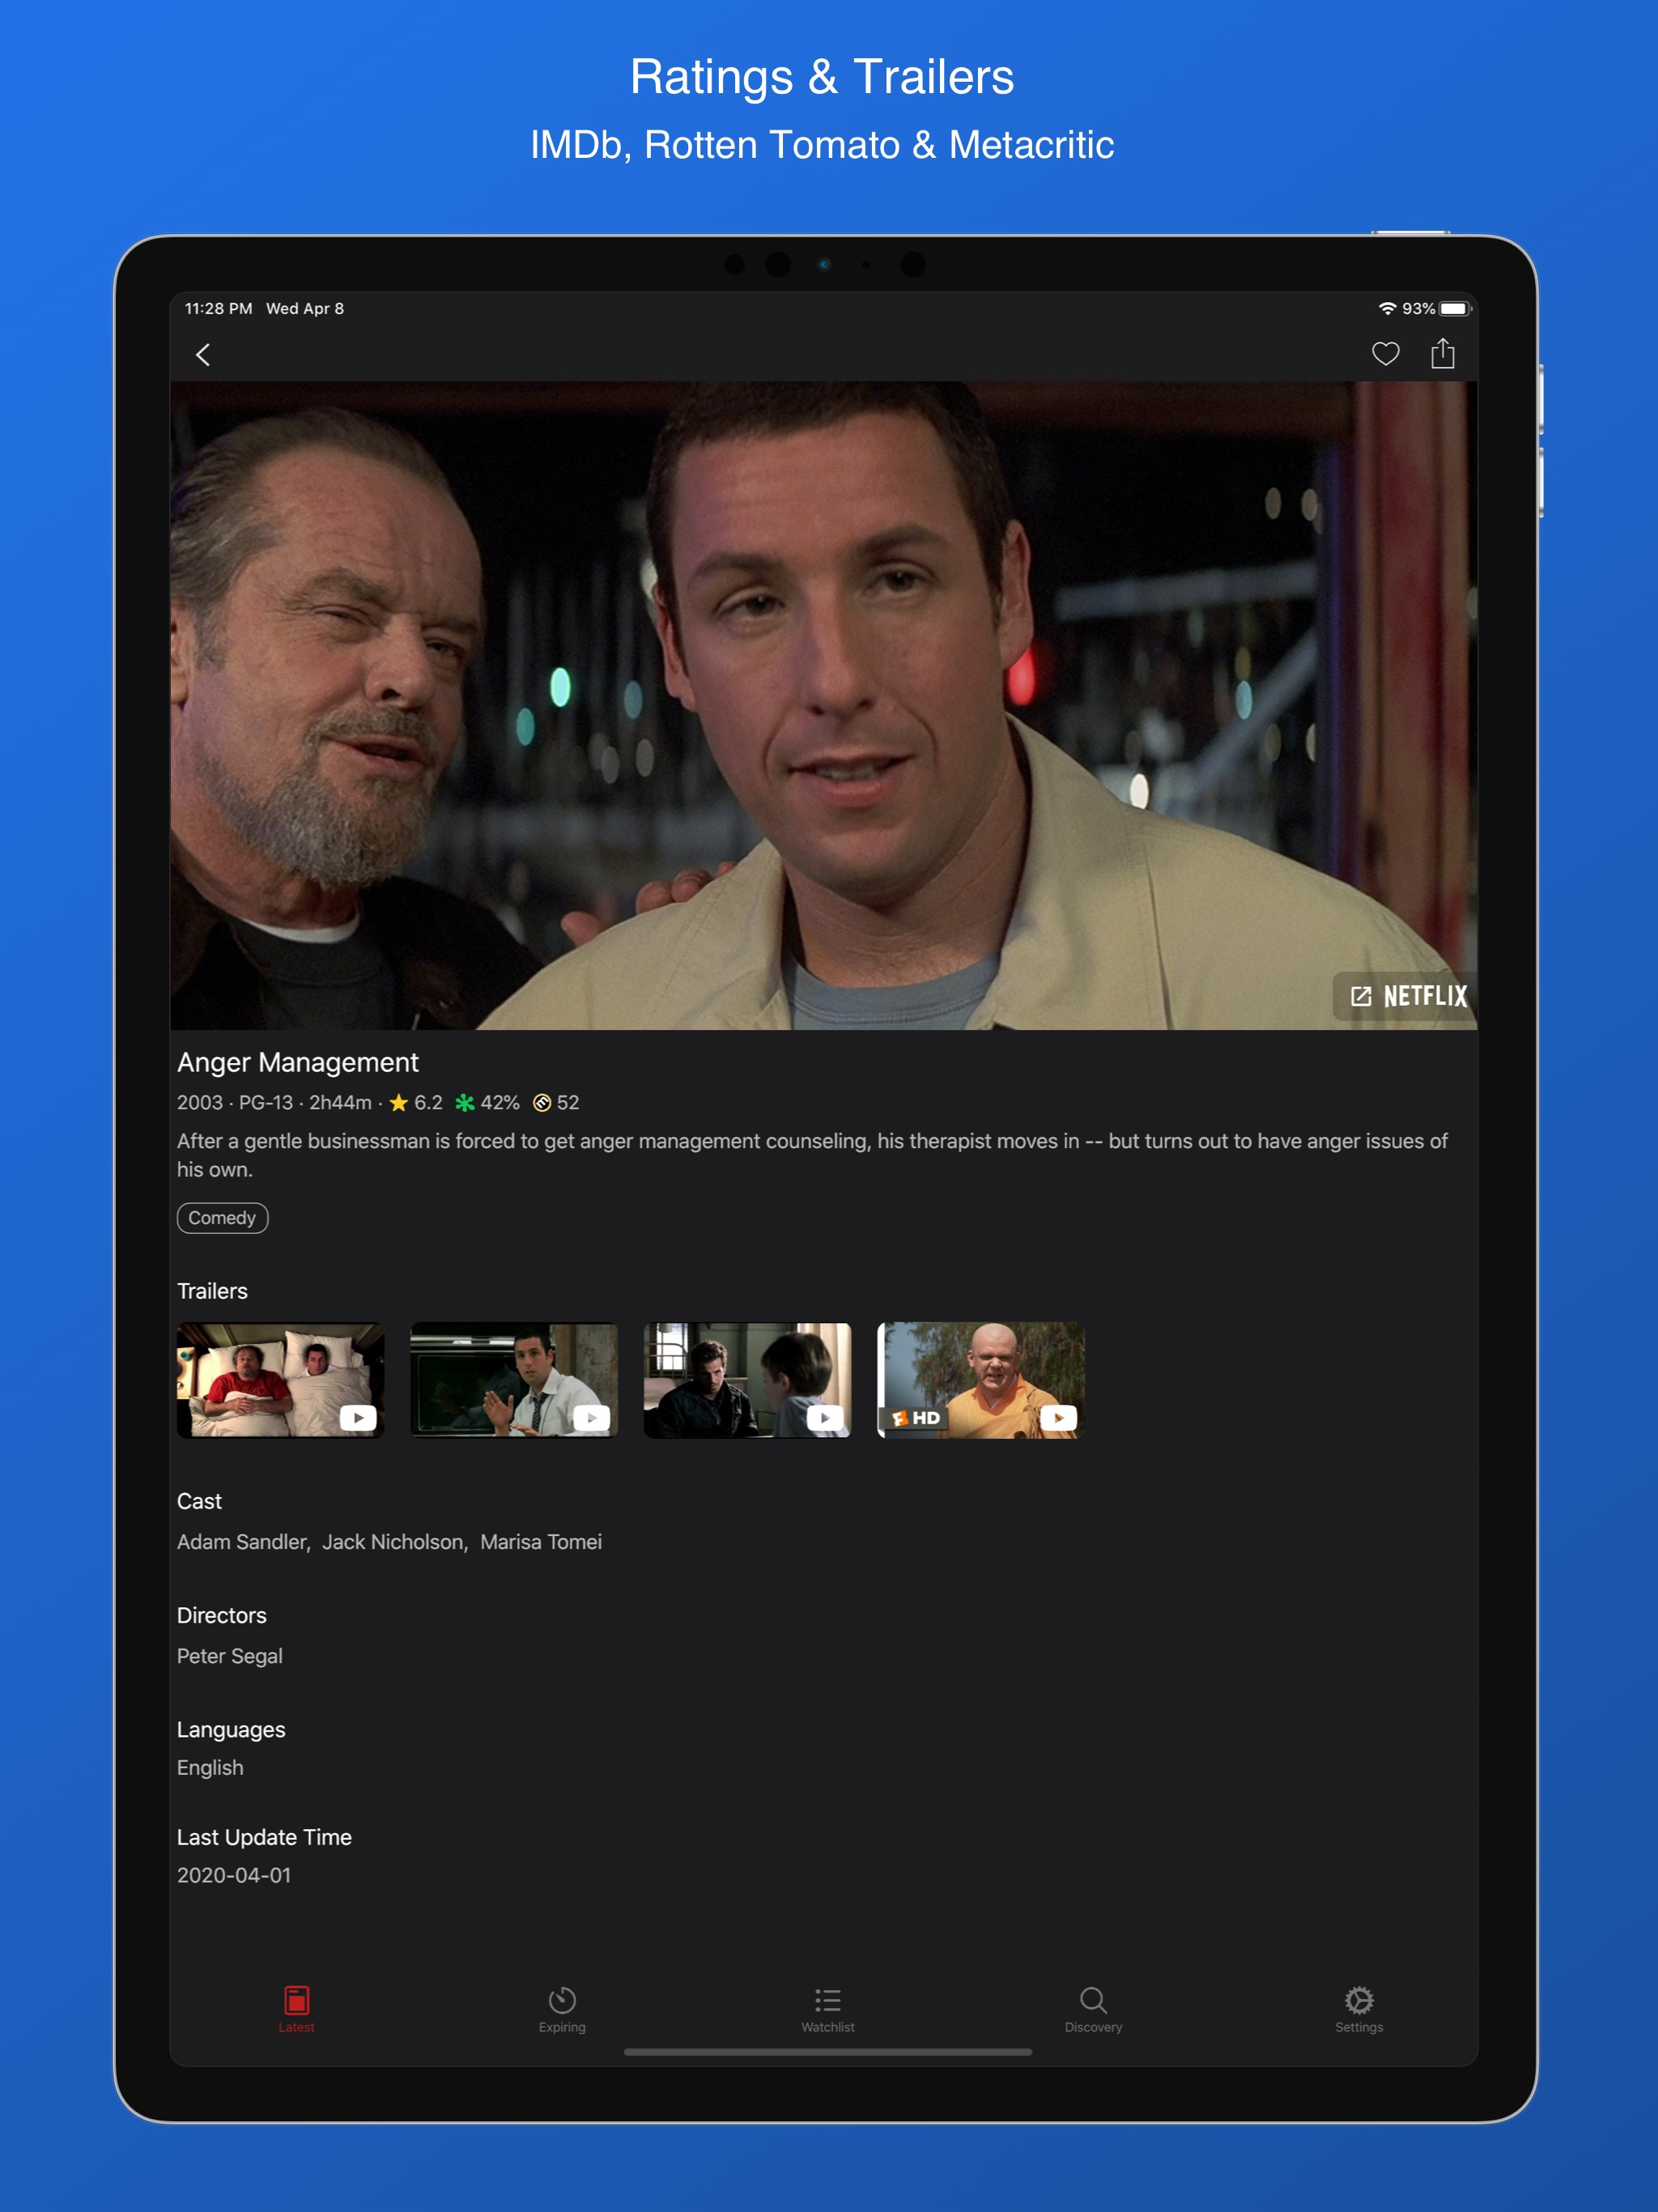Select the Comedy genre tag

point(222,1218)
